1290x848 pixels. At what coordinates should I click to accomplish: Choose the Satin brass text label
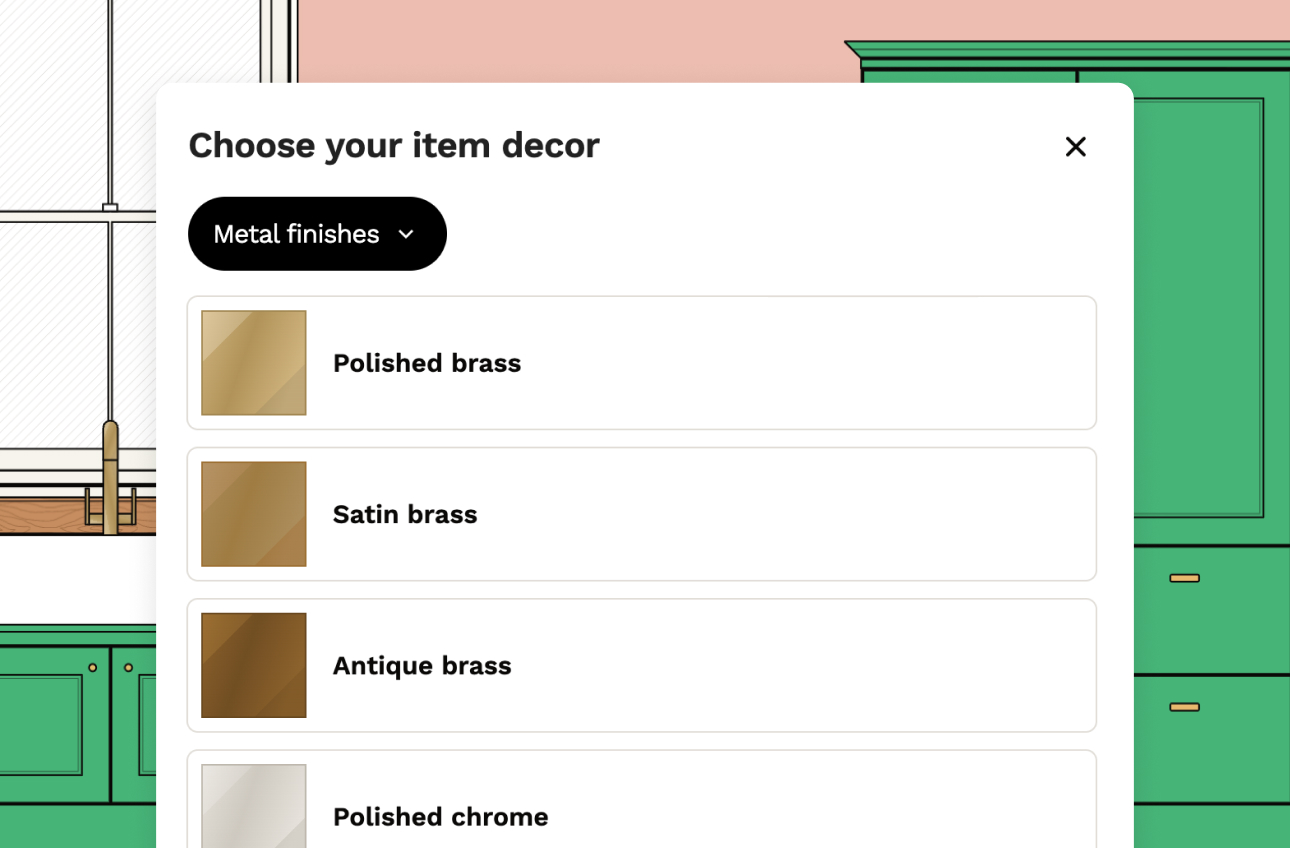point(405,514)
